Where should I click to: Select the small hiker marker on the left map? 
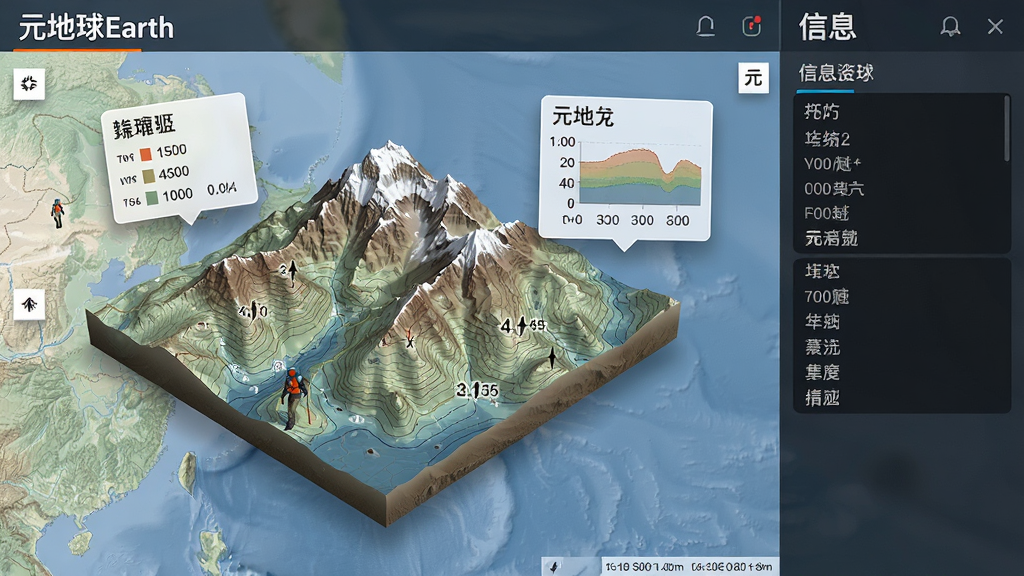pyautogui.click(x=58, y=213)
